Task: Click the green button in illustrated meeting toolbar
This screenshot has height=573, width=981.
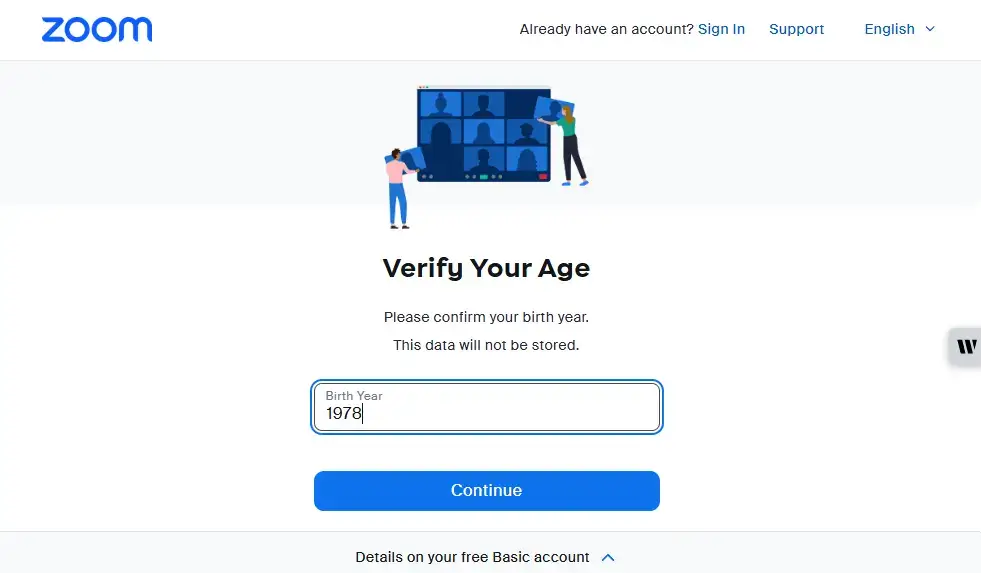Action: (484, 177)
